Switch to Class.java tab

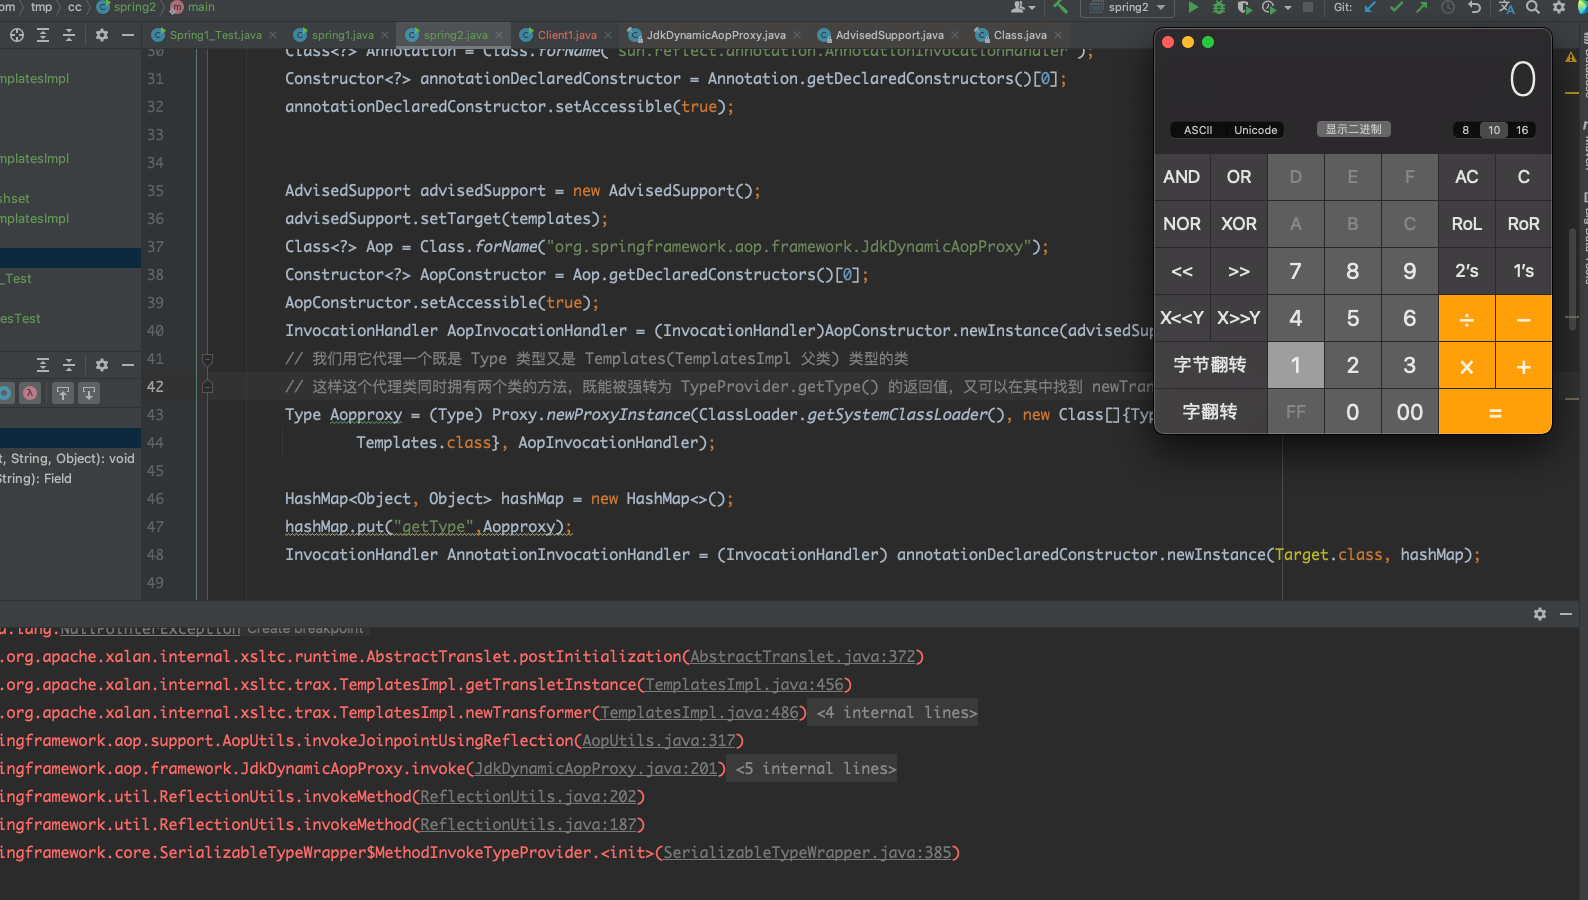(x=1020, y=35)
